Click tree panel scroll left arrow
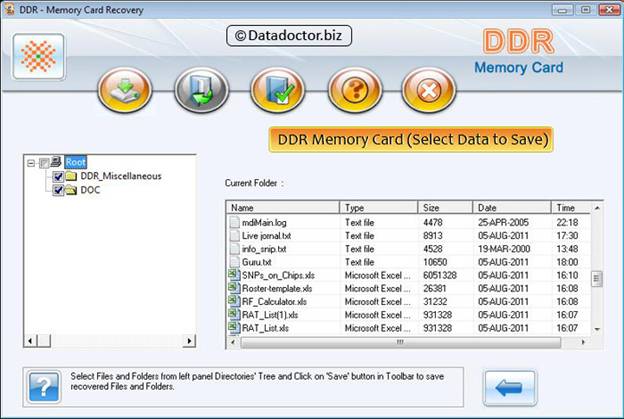624x419 pixels. 30,341
